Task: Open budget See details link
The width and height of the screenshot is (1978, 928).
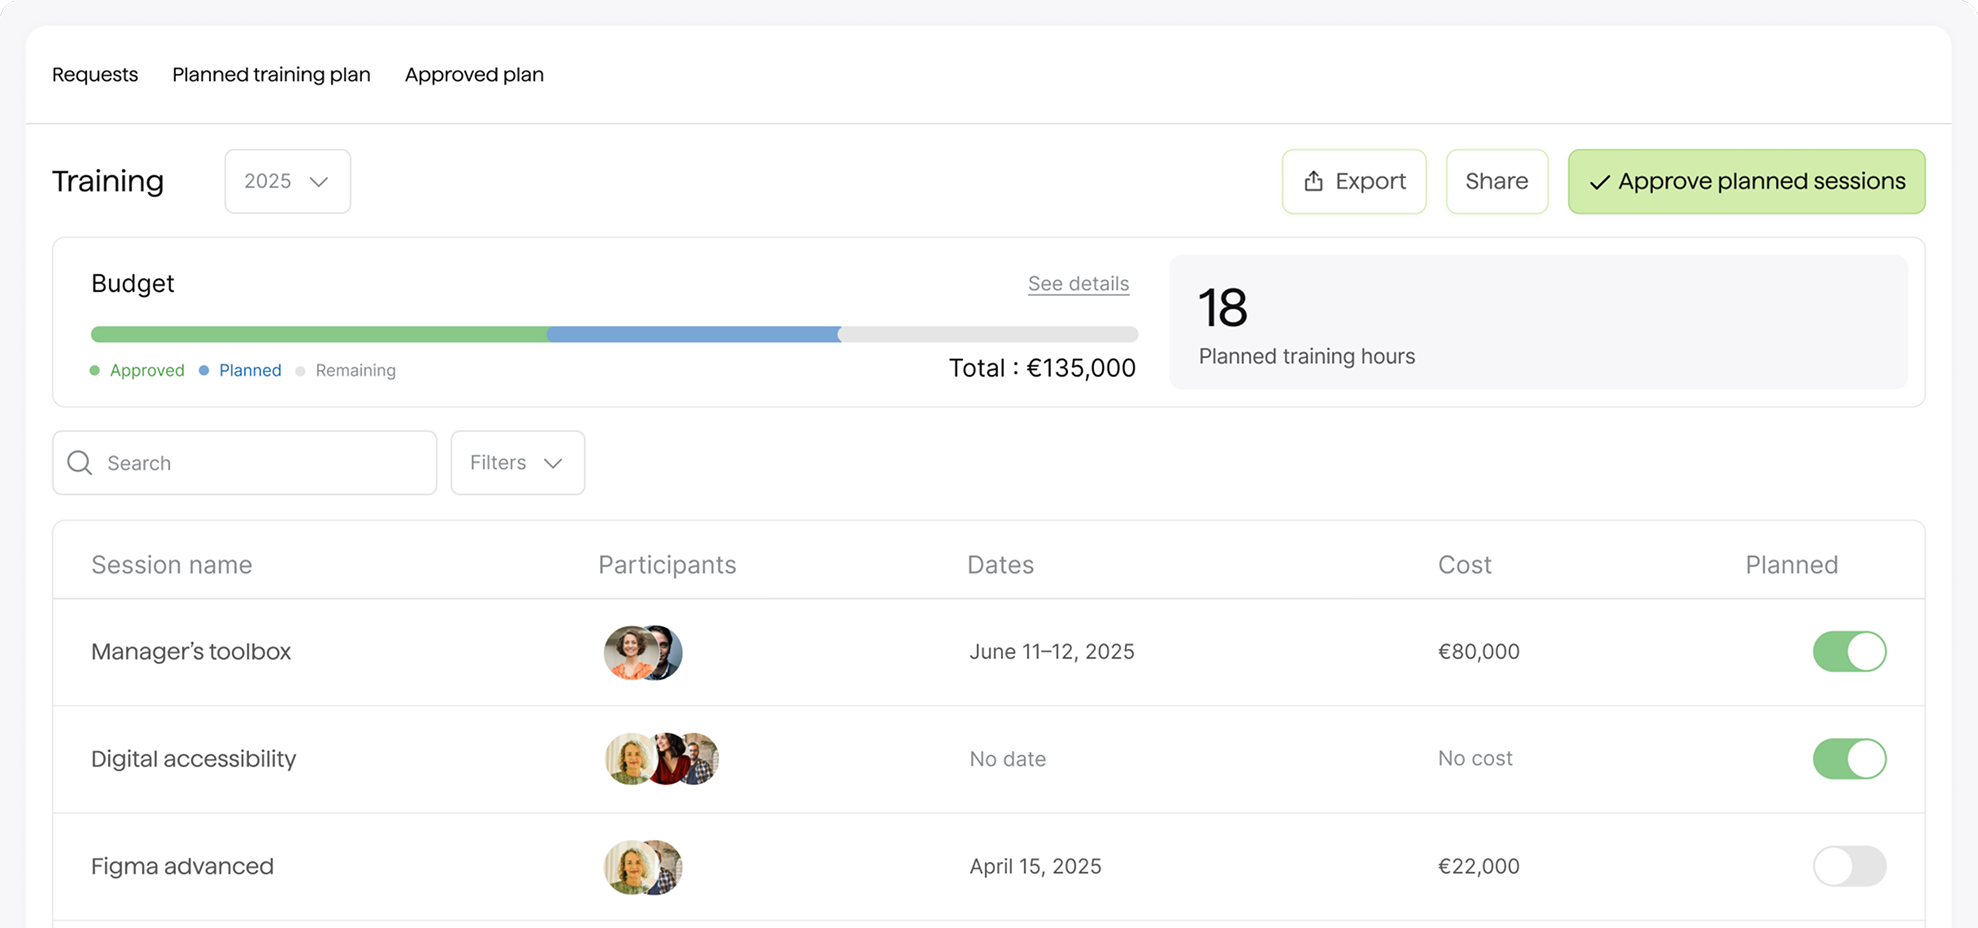Action: coord(1078,283)
